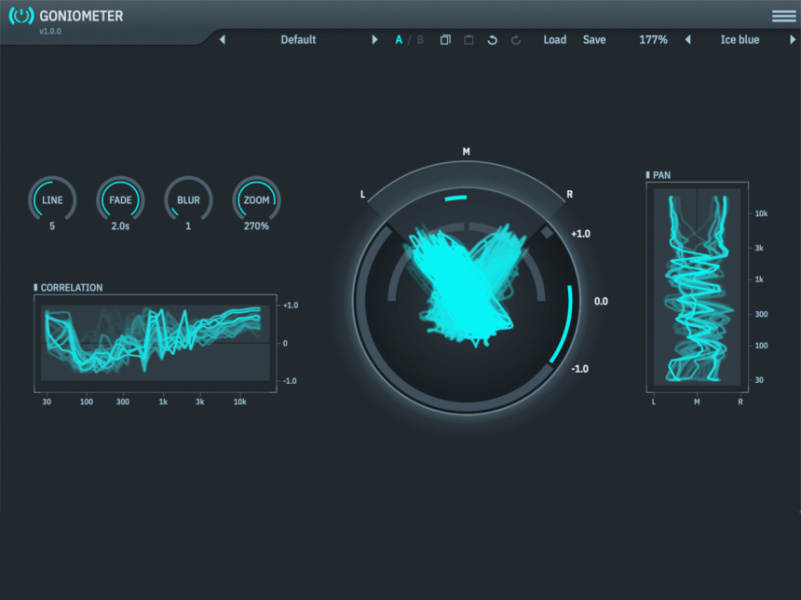Image resolution: width=801 pixels, height=600 pixels.
Task: Toggle the Pan panel indicator
Action: 648,175
